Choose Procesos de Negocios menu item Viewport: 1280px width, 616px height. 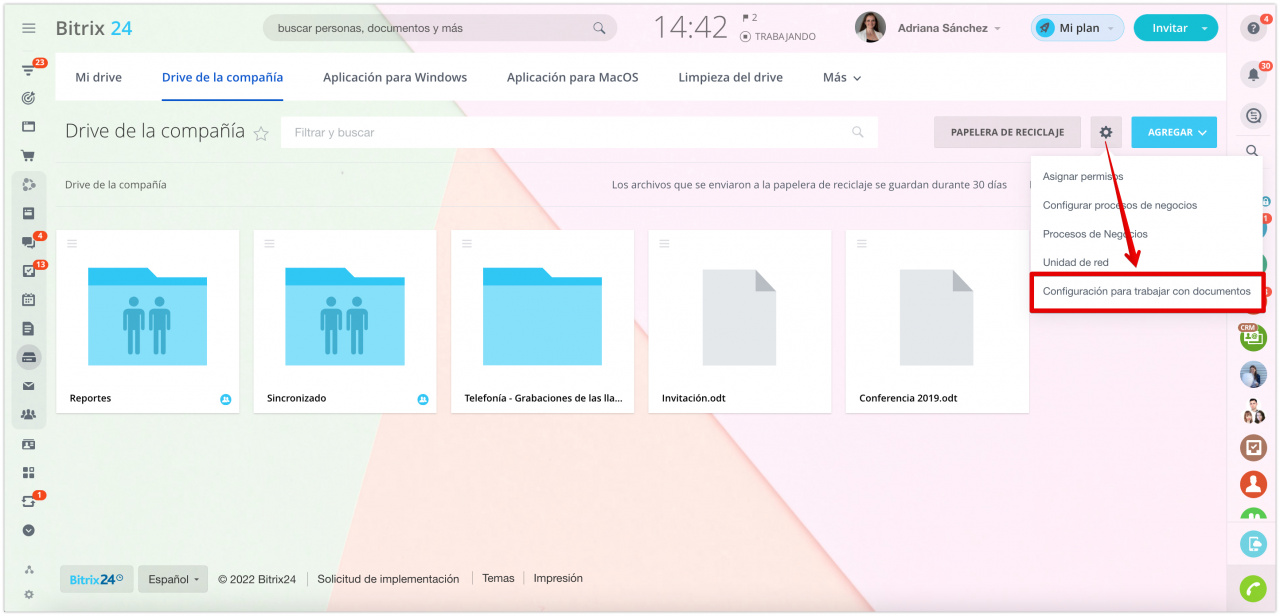pyautogui.click(x=1095, y=234)
